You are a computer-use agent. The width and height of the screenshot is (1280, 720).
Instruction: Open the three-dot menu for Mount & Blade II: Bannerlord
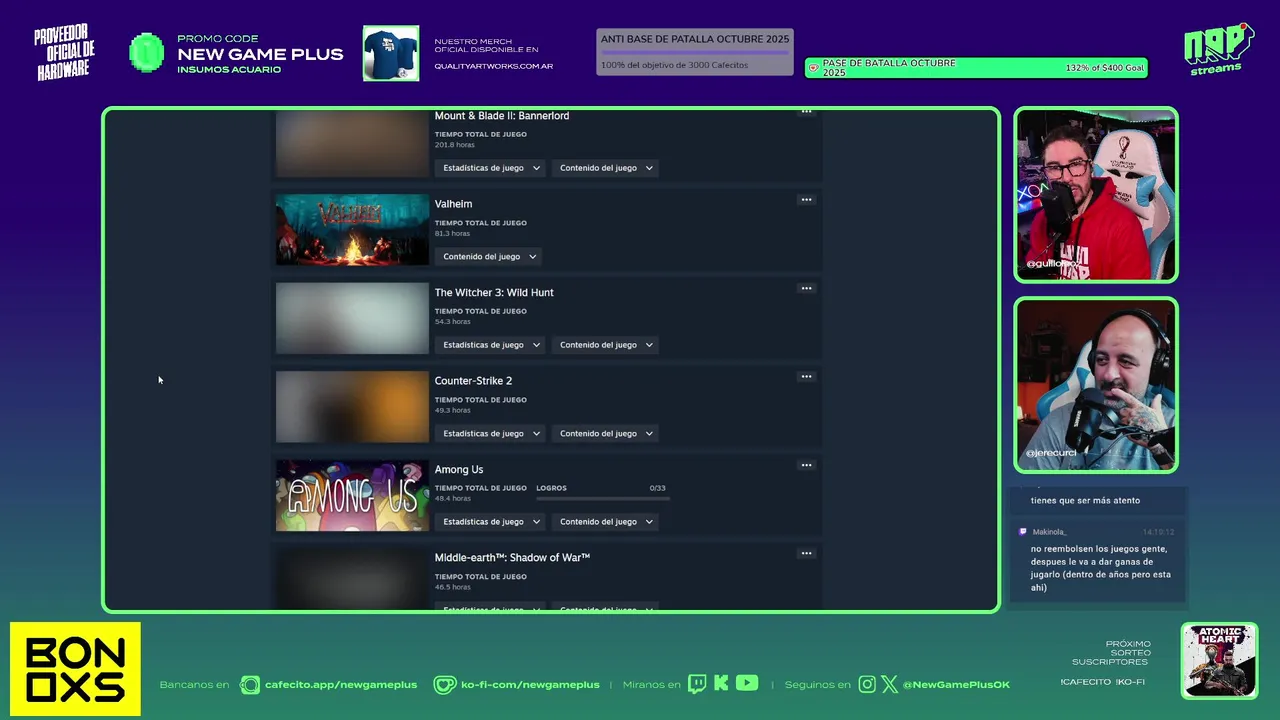pyautogui.click(x=806, y=112)
